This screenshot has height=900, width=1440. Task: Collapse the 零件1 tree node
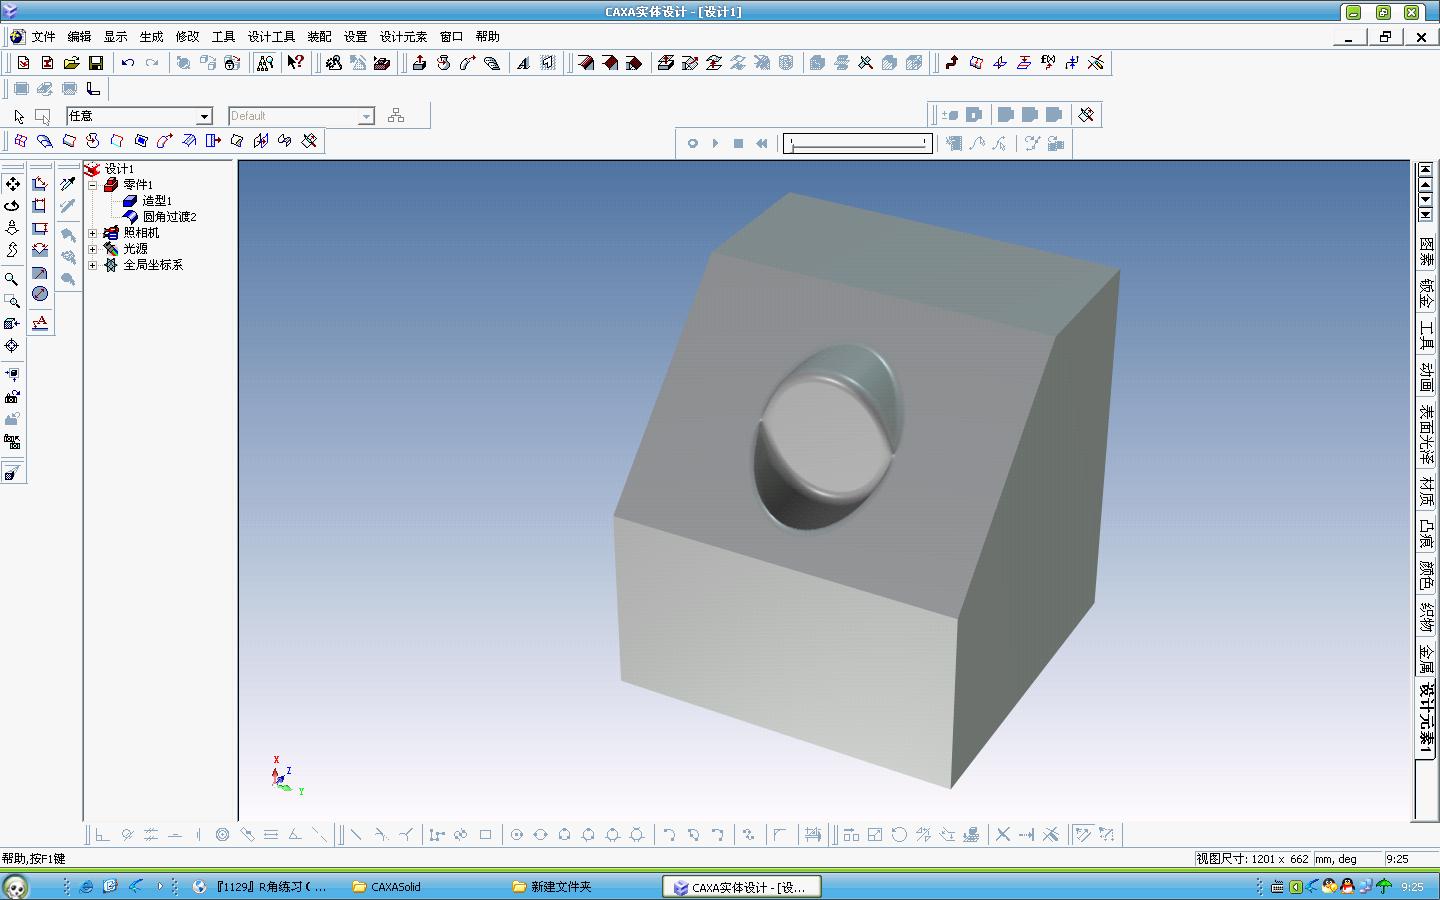point(93,185)
